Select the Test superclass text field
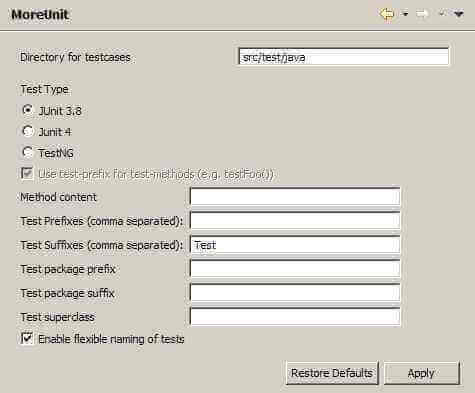This screenshot has height=393, width=475. click(x=295, y=317)
